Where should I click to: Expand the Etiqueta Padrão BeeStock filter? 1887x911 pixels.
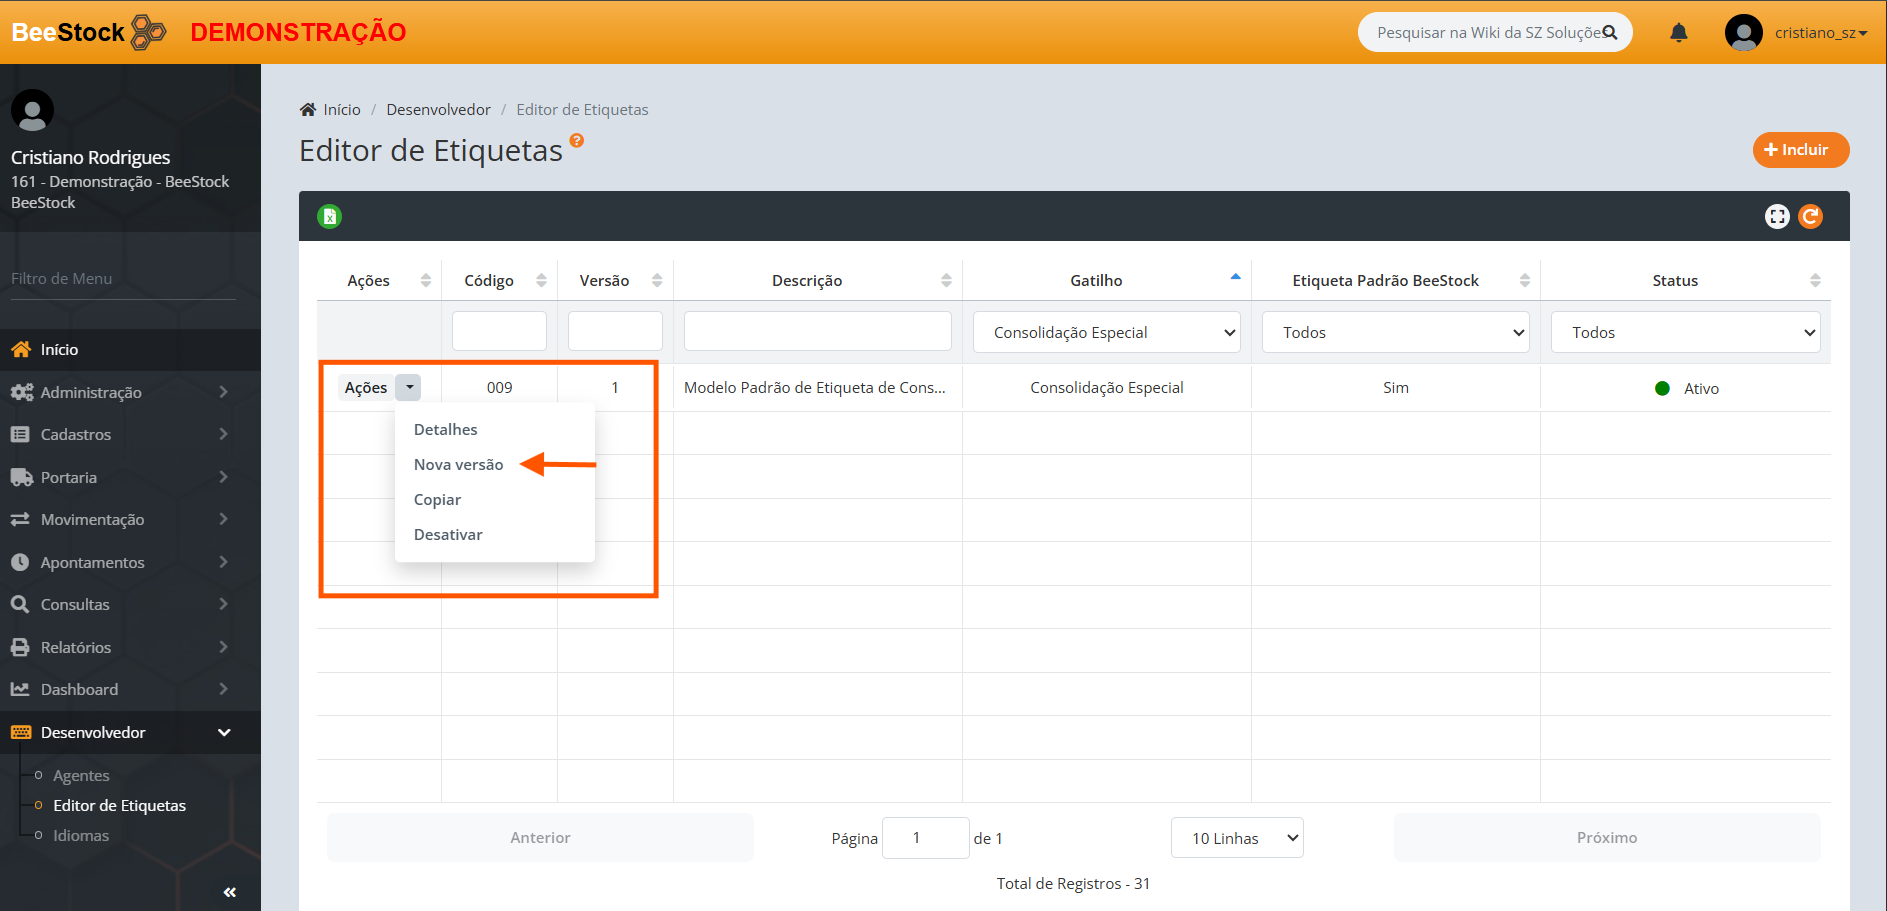(1395, 332)
